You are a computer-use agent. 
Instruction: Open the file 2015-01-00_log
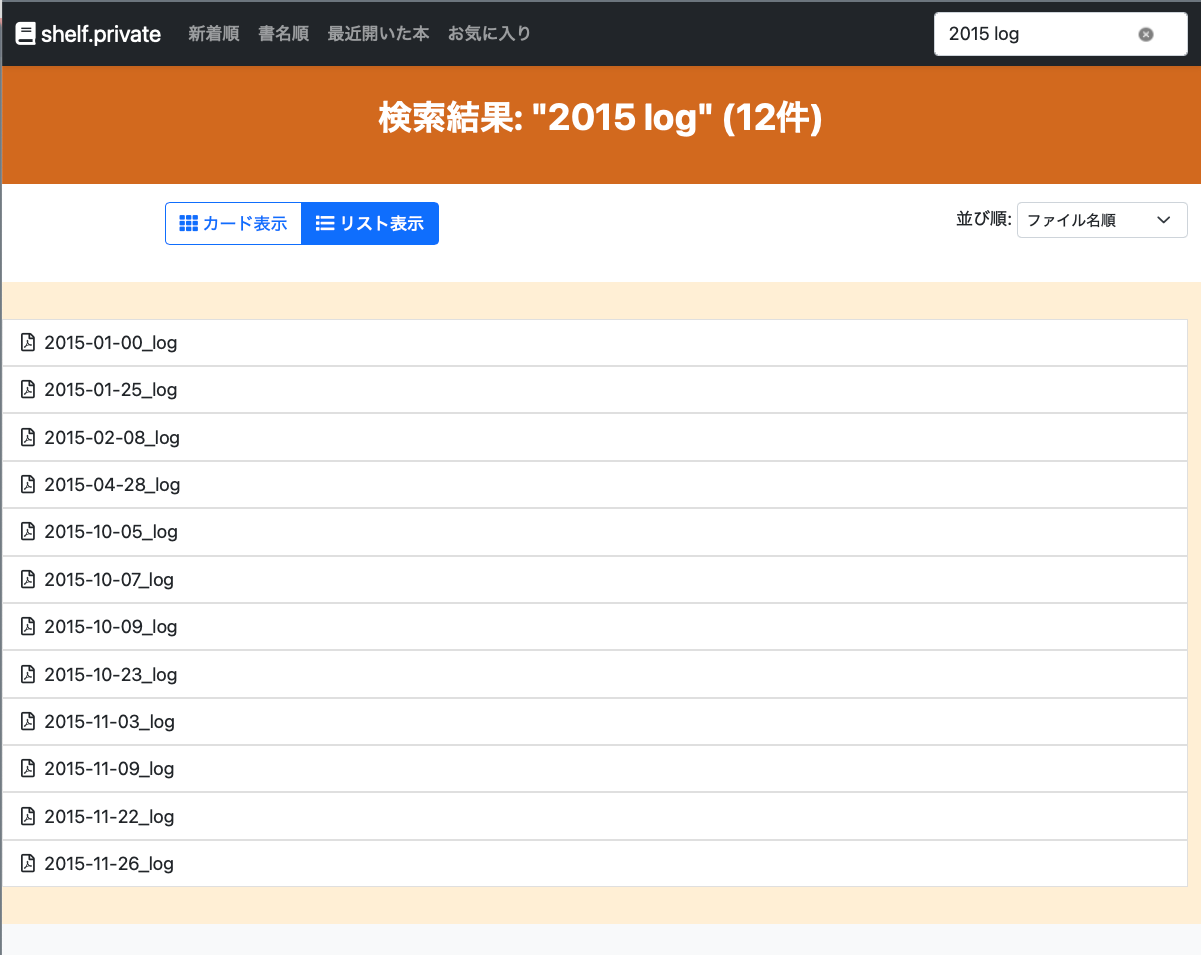pyautogui.click(x=594, y=343)
